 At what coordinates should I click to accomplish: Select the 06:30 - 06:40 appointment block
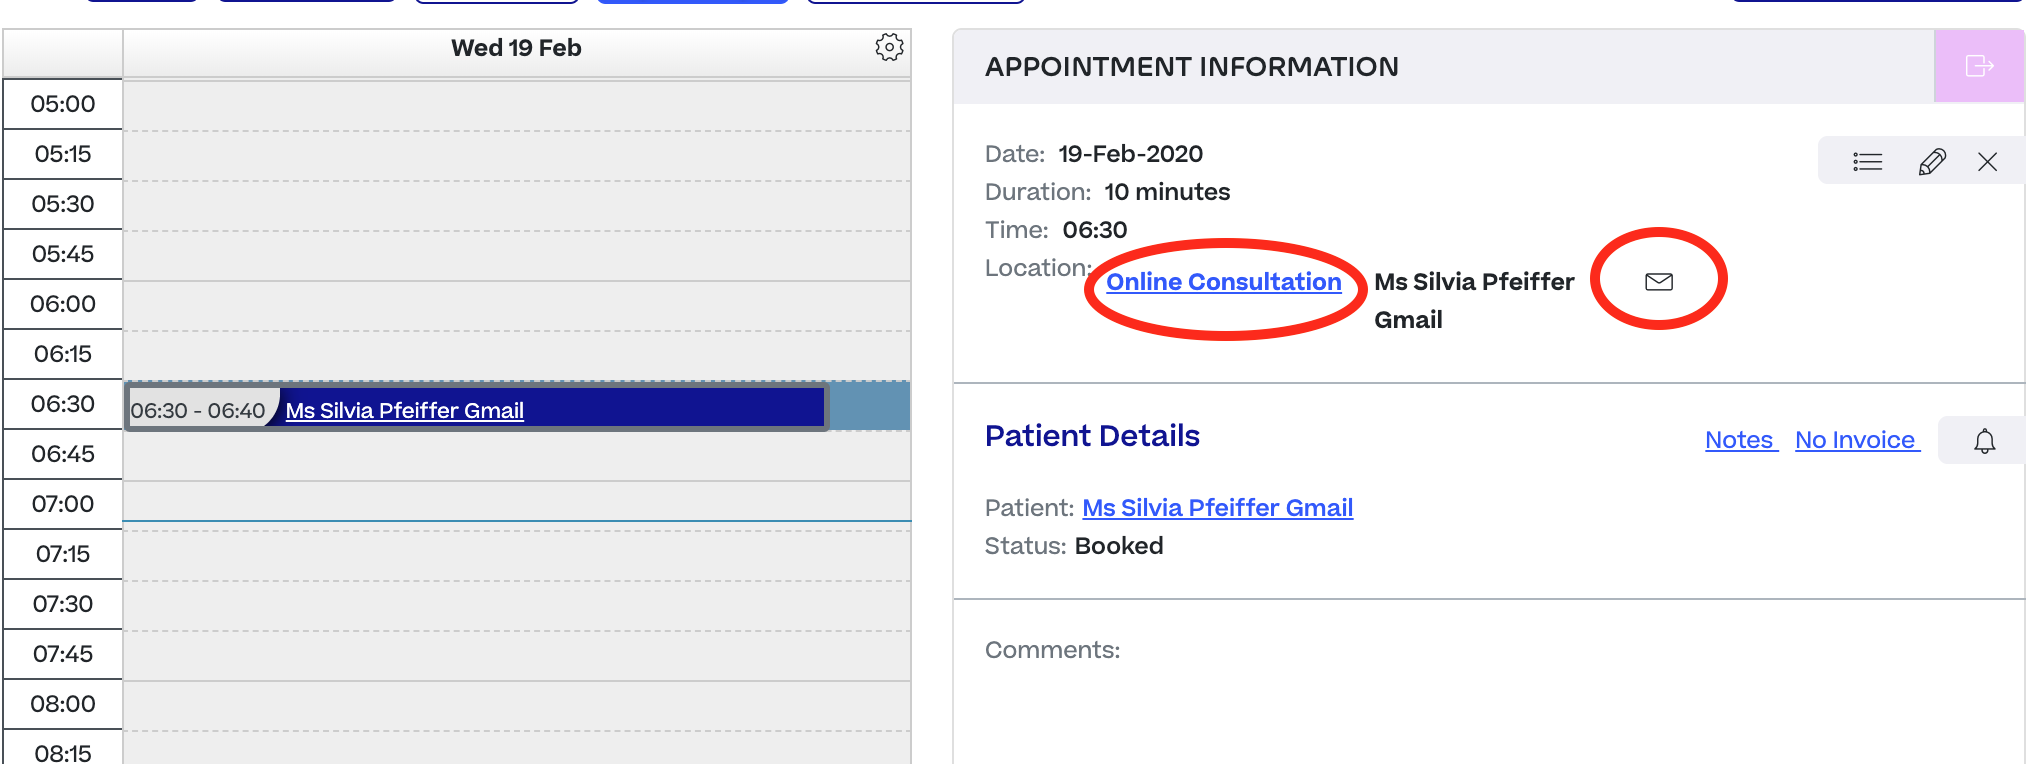click(x=477, y=408)
